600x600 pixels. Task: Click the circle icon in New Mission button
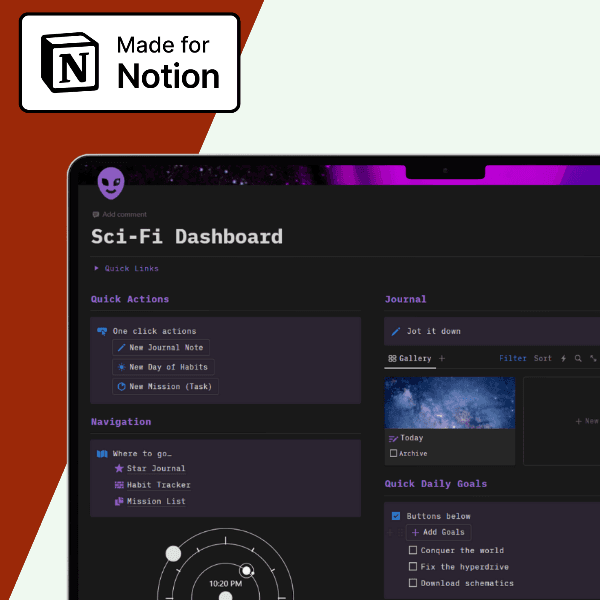pyautogui.click(x=121, y=386)
